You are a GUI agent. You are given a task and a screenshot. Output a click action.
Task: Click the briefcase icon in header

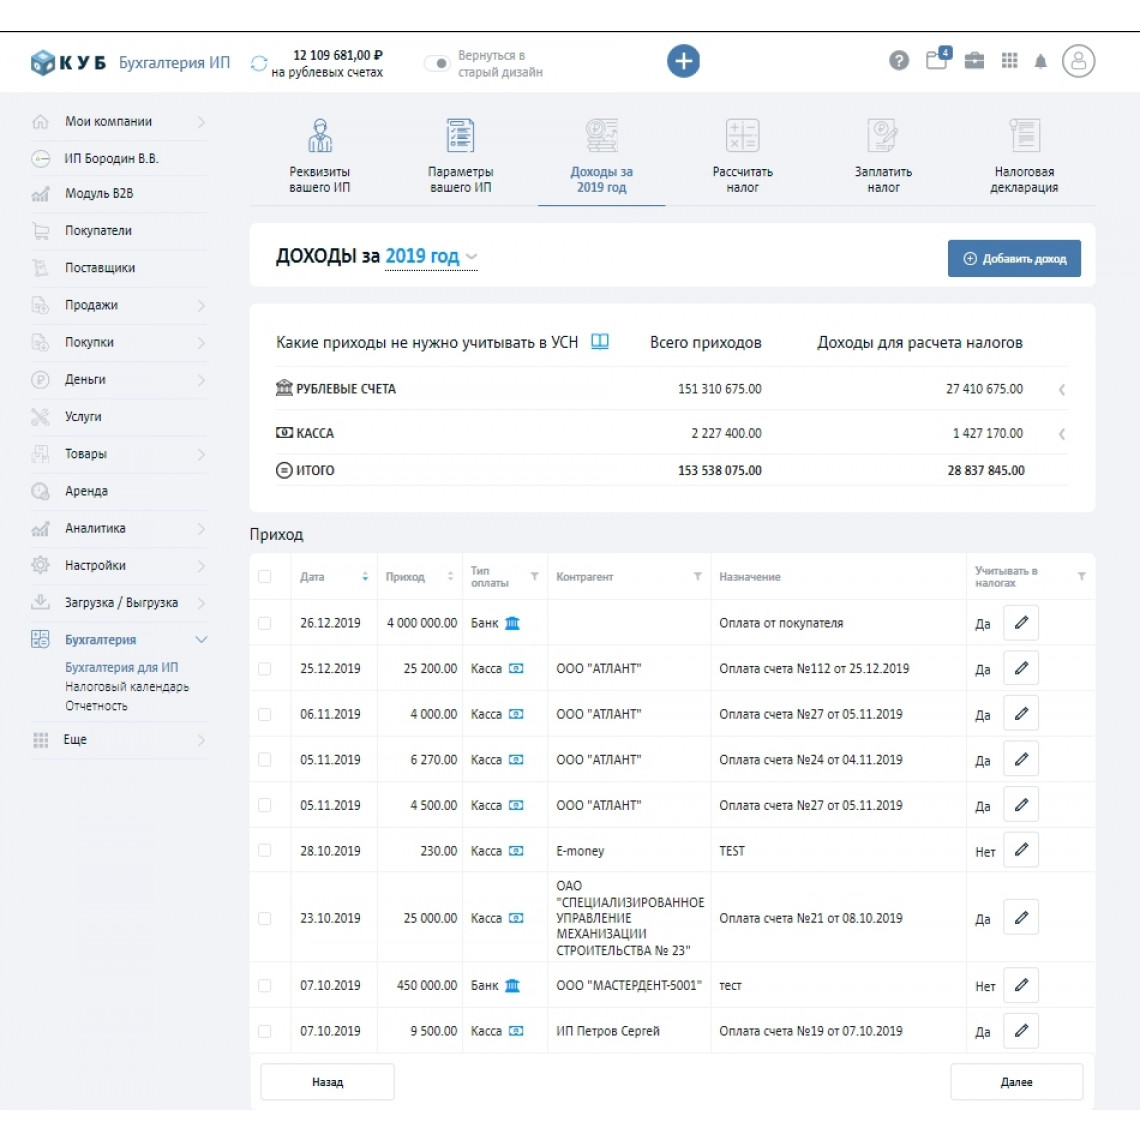pos(974,60)
